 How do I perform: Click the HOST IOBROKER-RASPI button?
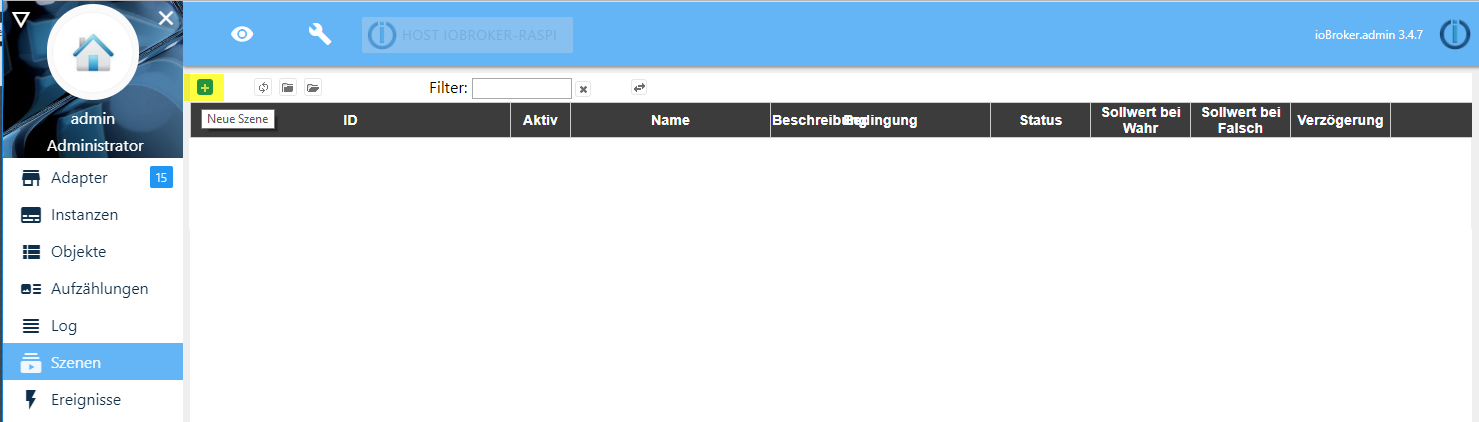click(x=467, y=35)
